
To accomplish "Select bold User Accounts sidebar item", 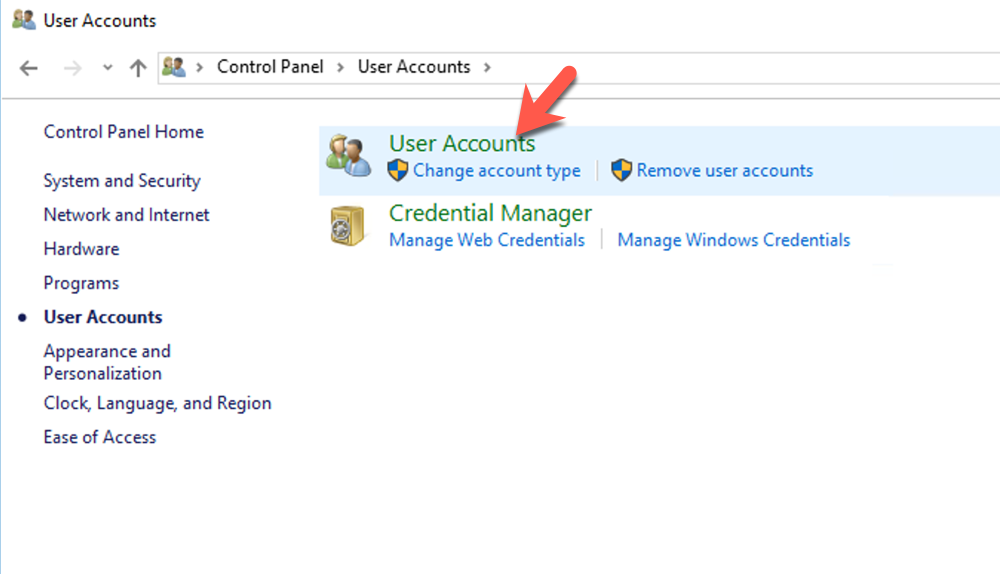I will tap(103, 317).
